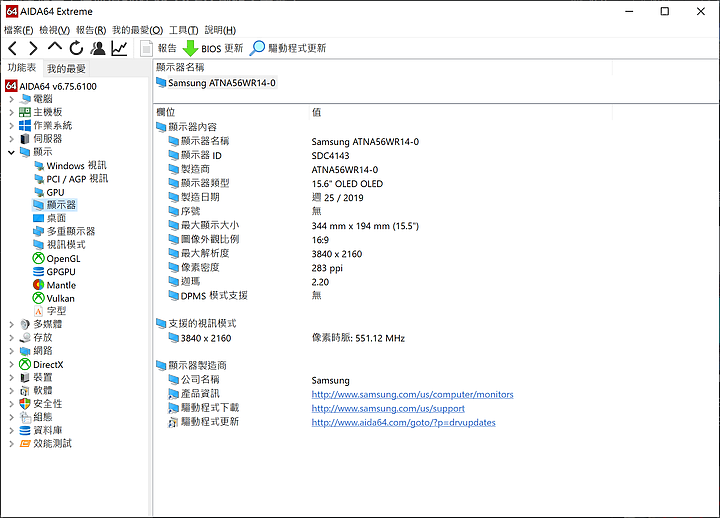720x518 pixels.
Task: Click the 作業系統 Windows logo icon
Action: [x=25, y=125]
